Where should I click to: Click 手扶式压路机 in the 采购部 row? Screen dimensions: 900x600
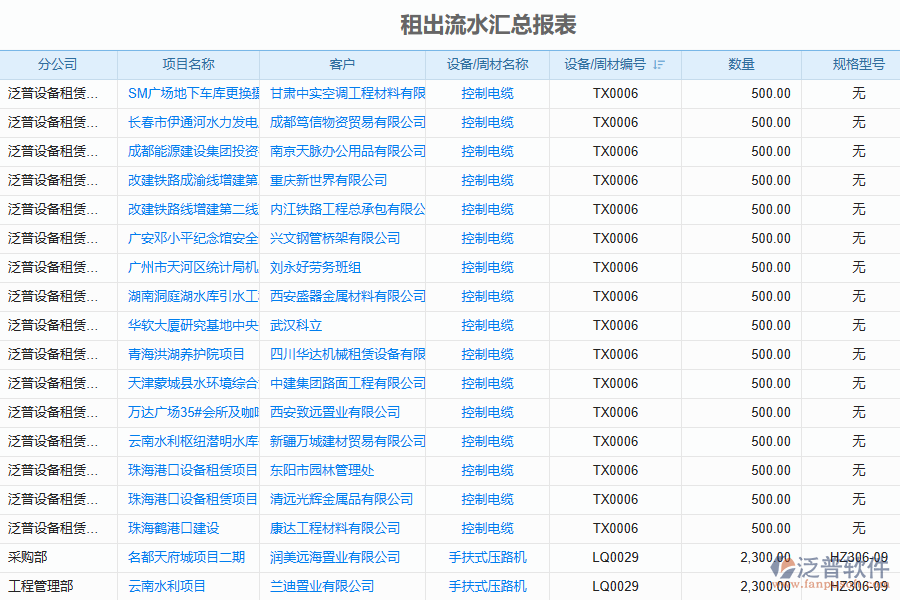[x=487, y=558]
